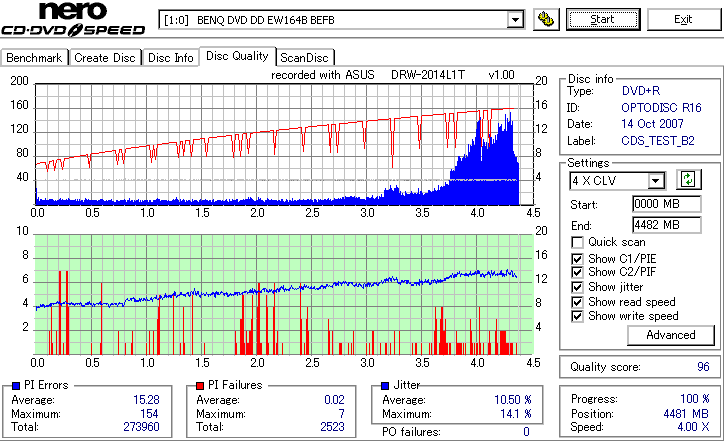Image resolution: width=724 pixels, height=441 pixels.
Task: Disable Show write speed checkbox
Action: point(577,316)
